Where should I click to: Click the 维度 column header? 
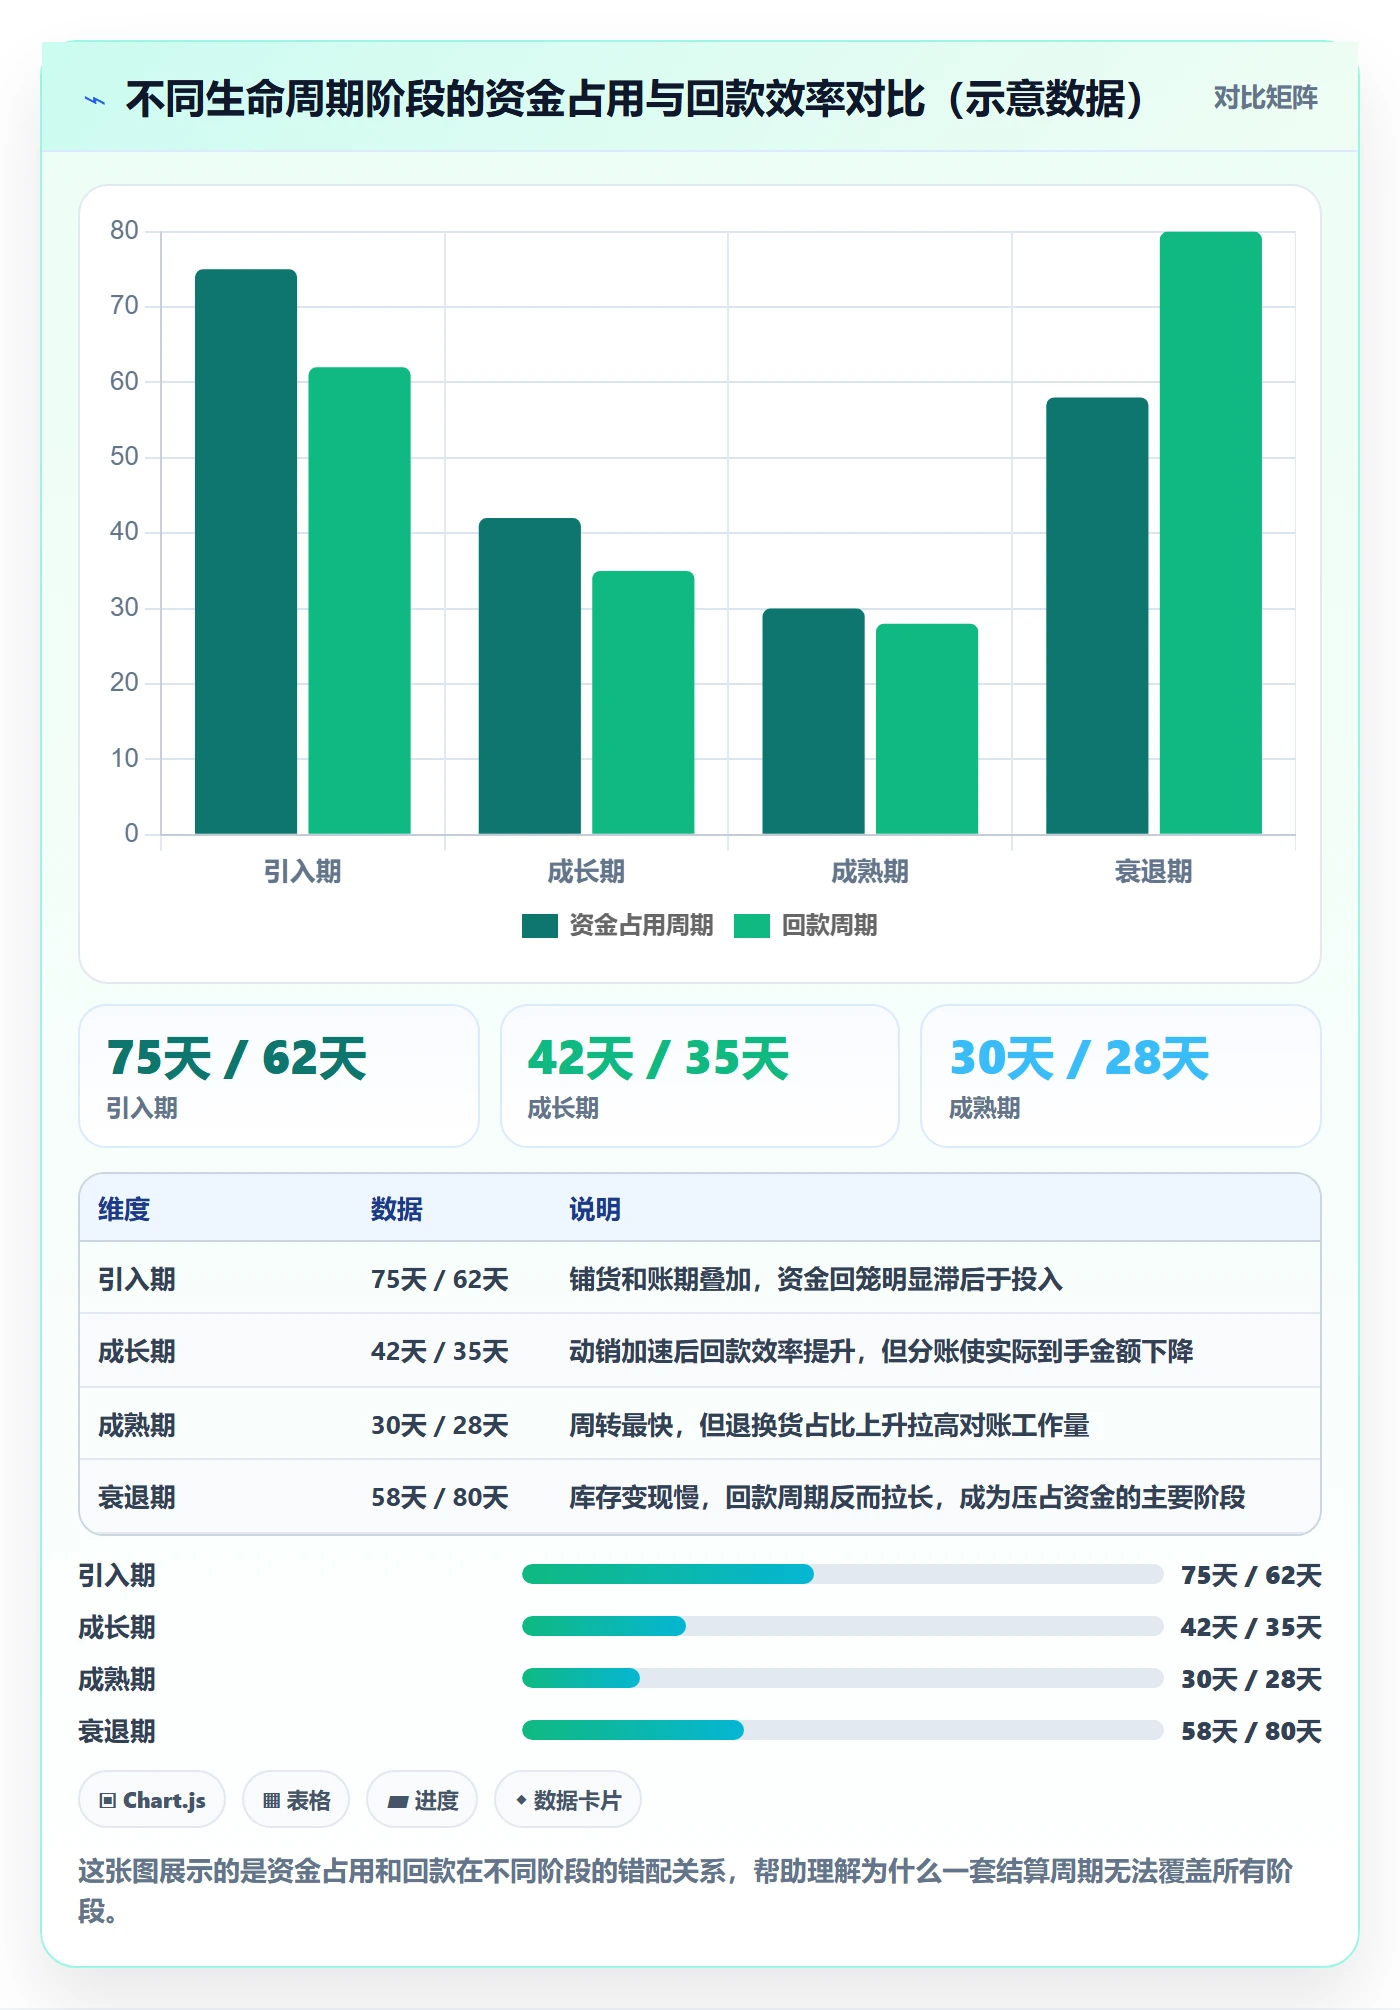coord(124,1209)
